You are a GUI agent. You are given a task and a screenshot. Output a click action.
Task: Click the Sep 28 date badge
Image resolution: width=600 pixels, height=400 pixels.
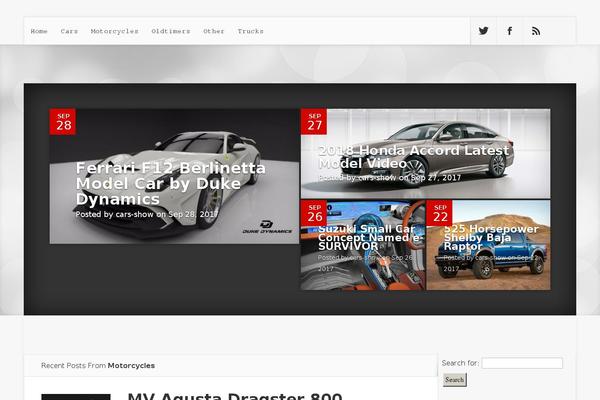coord(63,122)
